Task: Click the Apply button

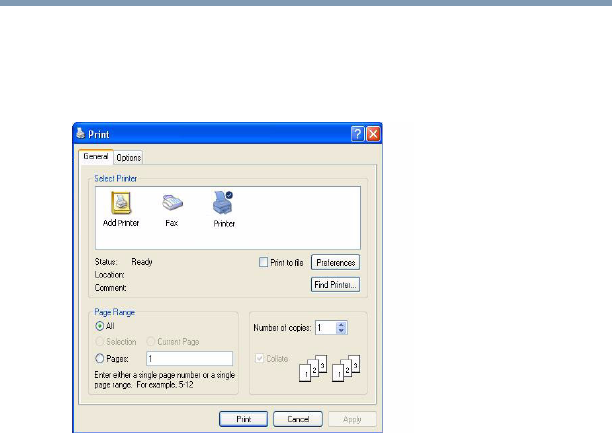Action: coord(352,419)
